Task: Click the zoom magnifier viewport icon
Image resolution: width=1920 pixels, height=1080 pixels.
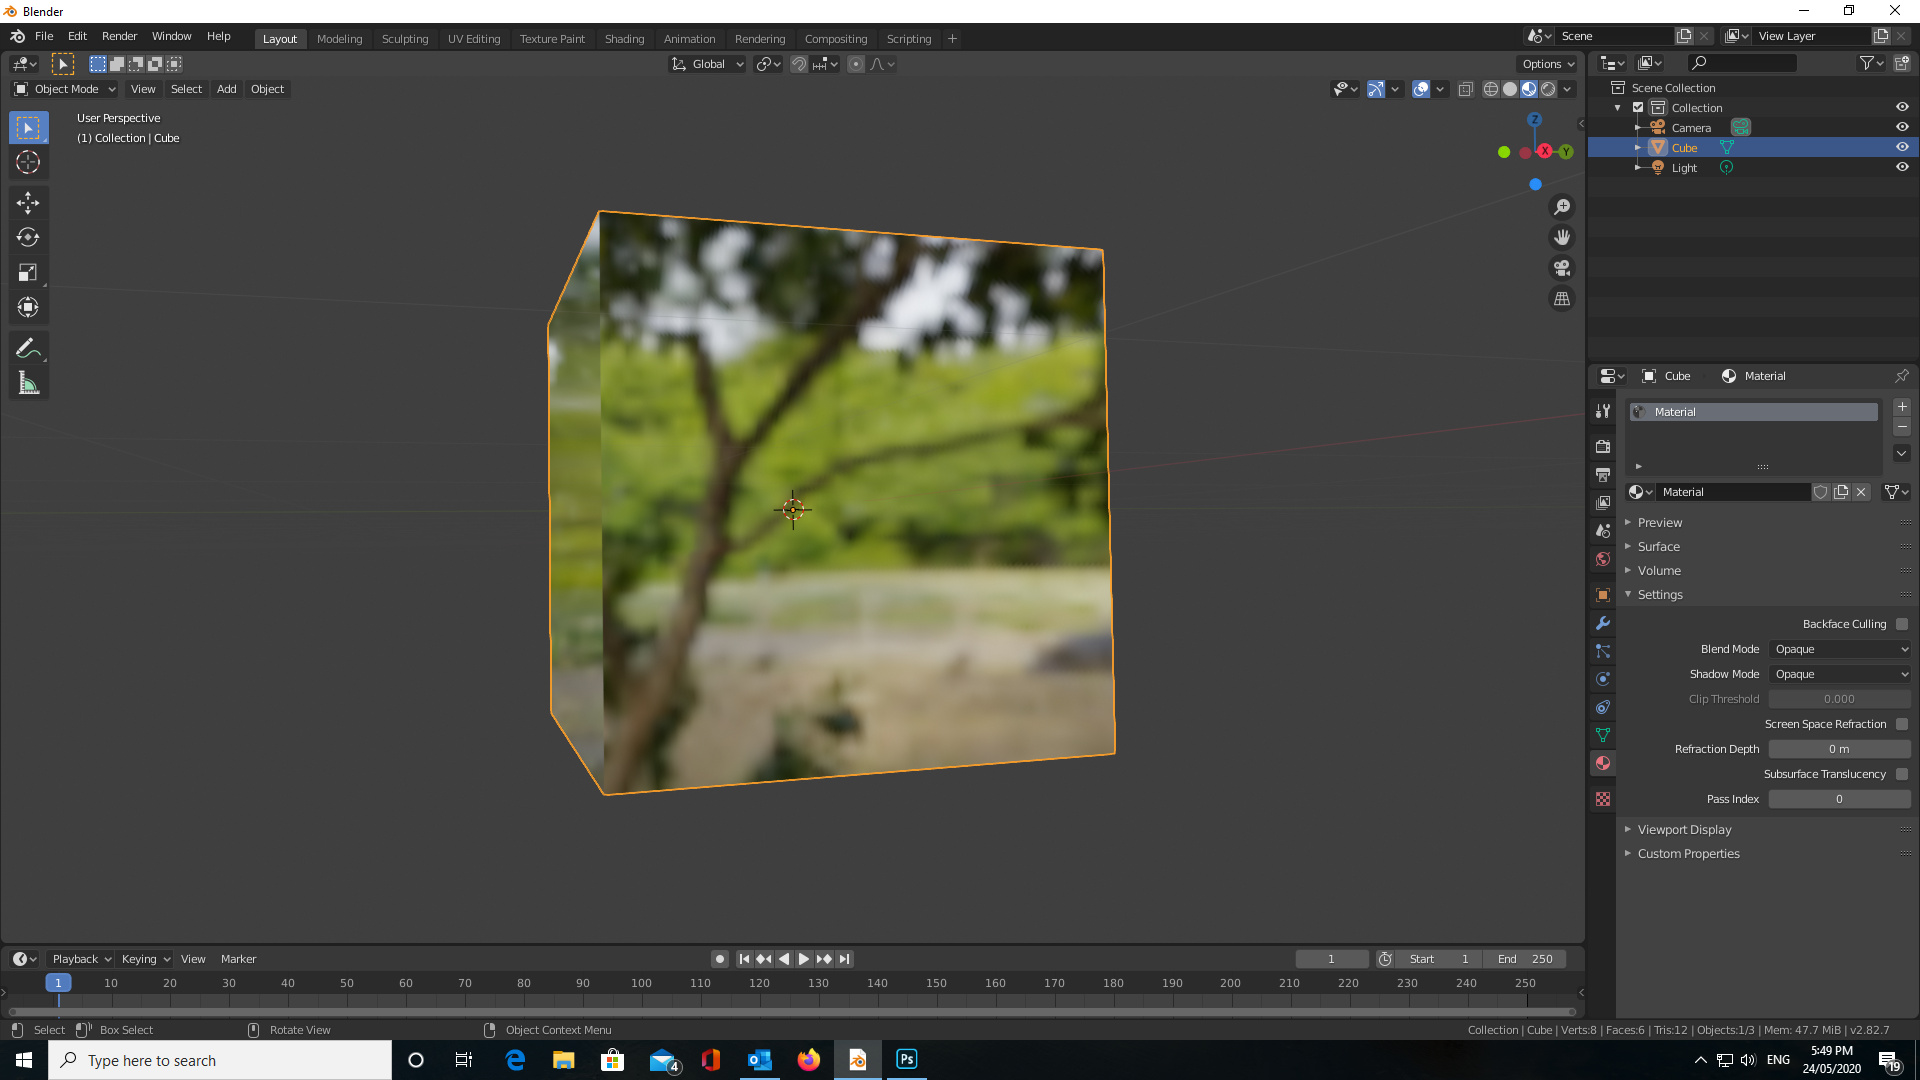Action: pyautogui.click(x=1562, y=207)
